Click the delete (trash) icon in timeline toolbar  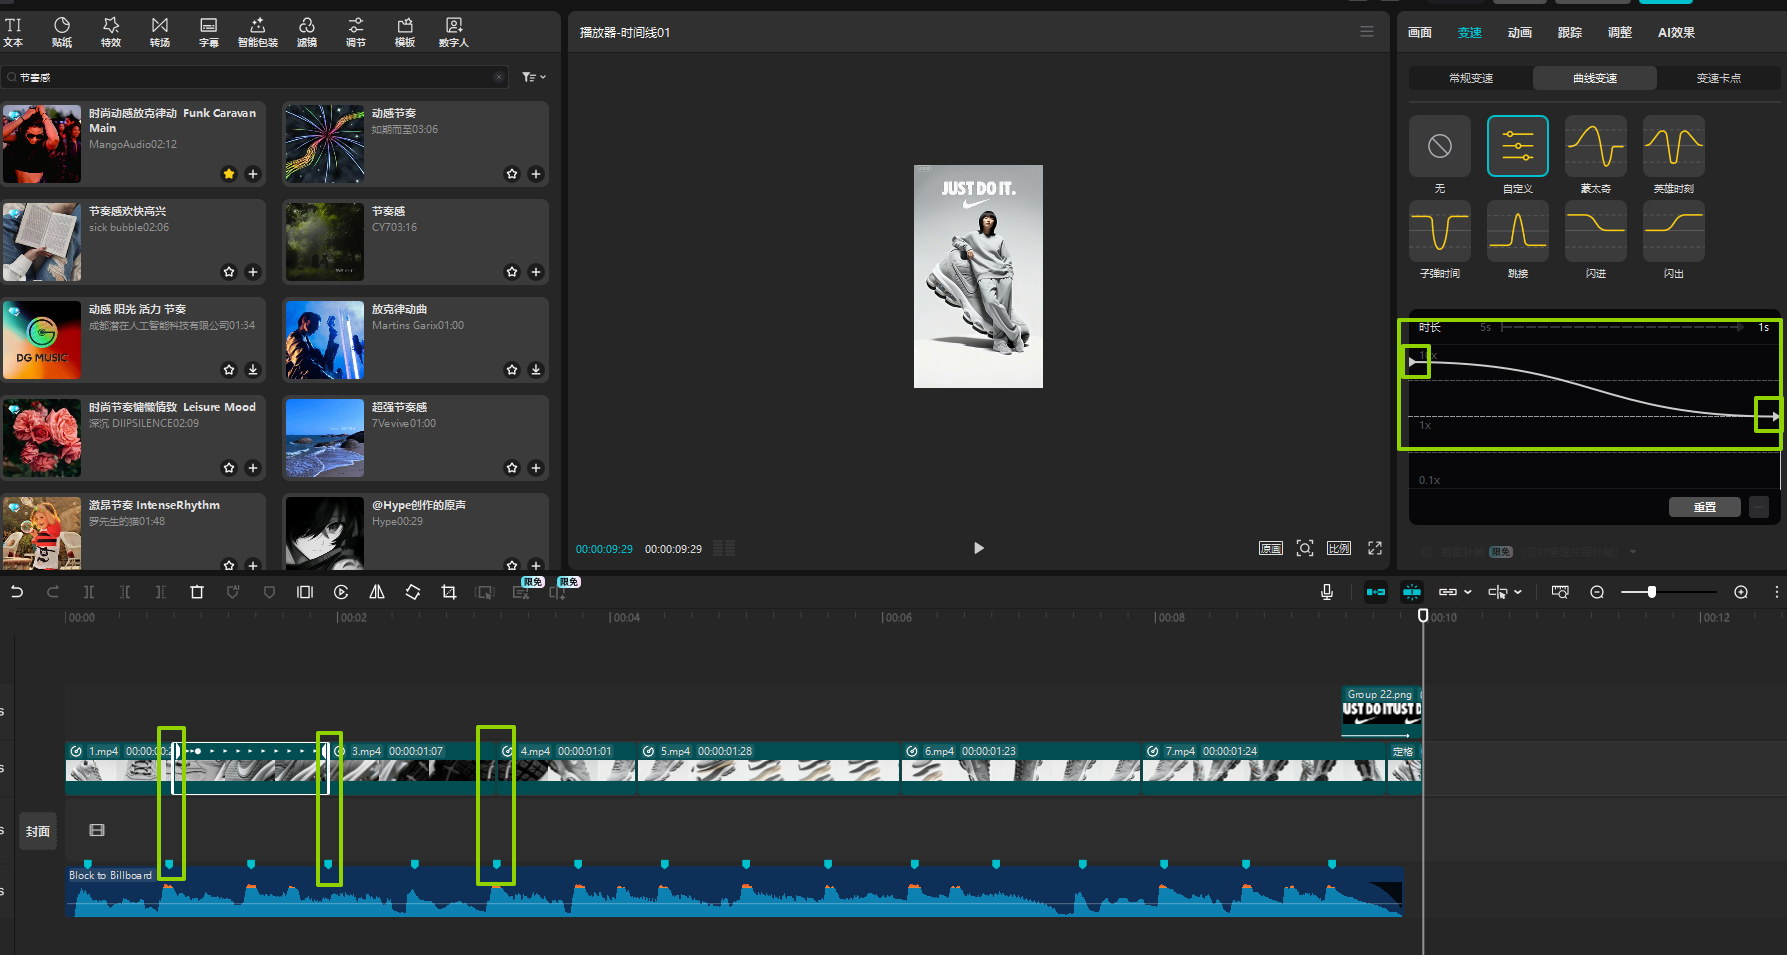coord(197,592)
